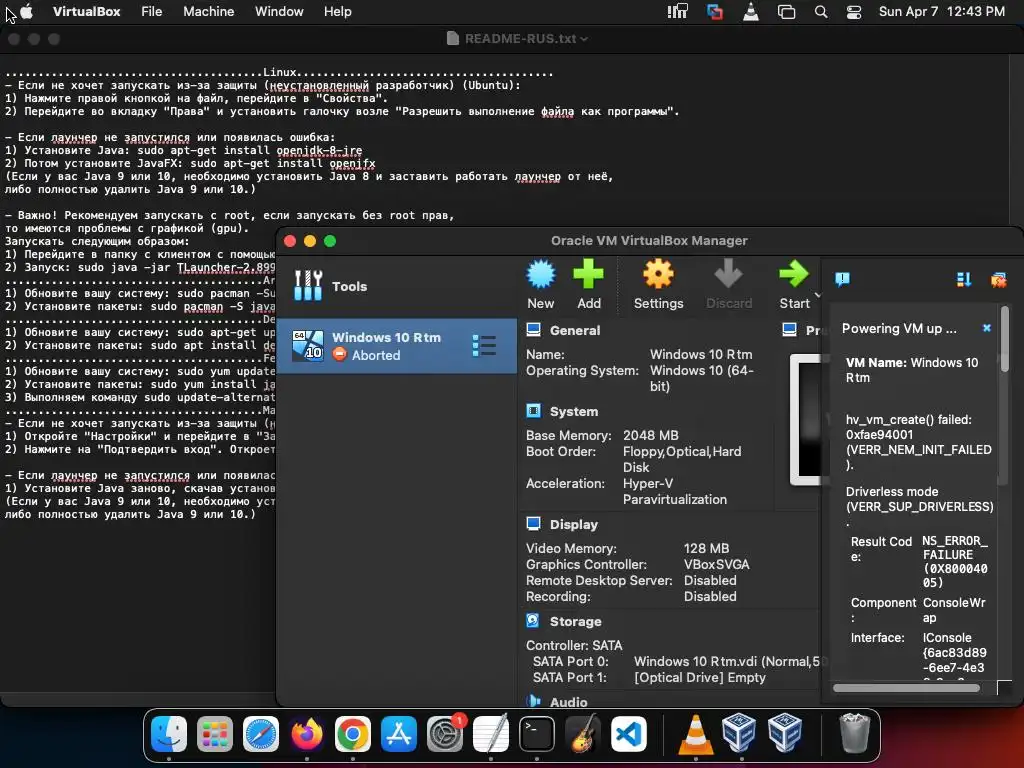Open Finder from the Dock

[x=168, y=733]
